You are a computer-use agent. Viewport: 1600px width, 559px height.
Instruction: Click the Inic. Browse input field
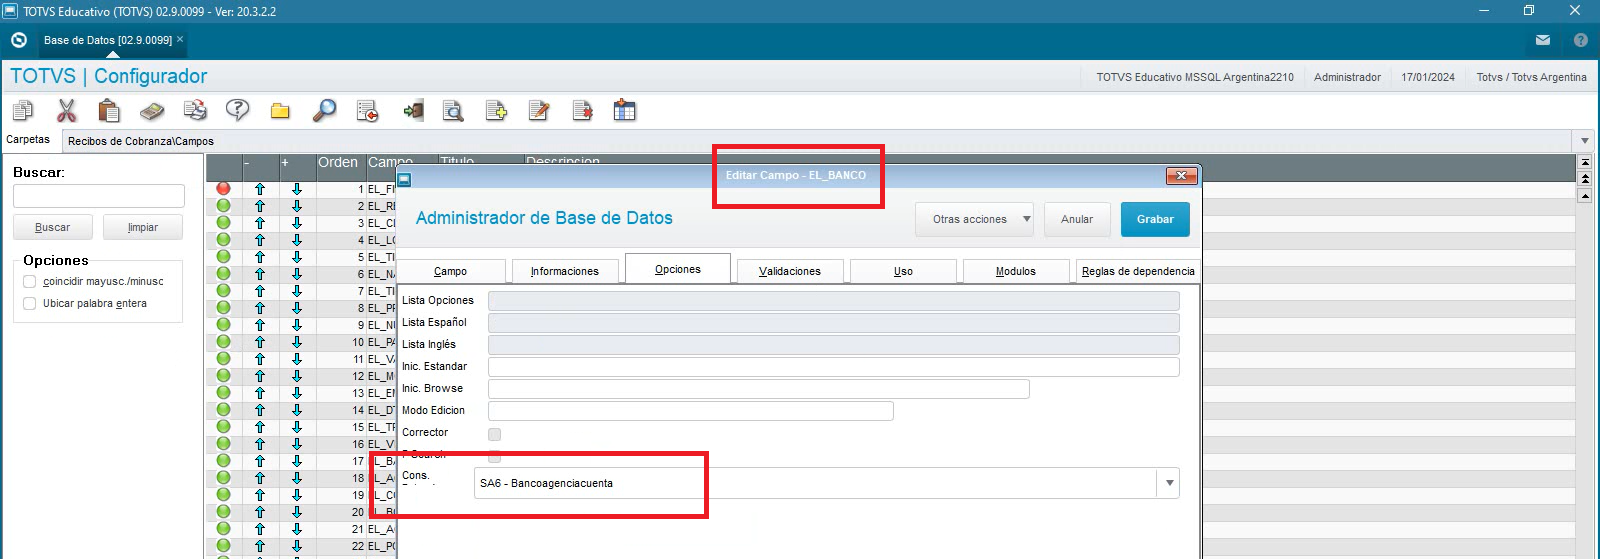759,389
